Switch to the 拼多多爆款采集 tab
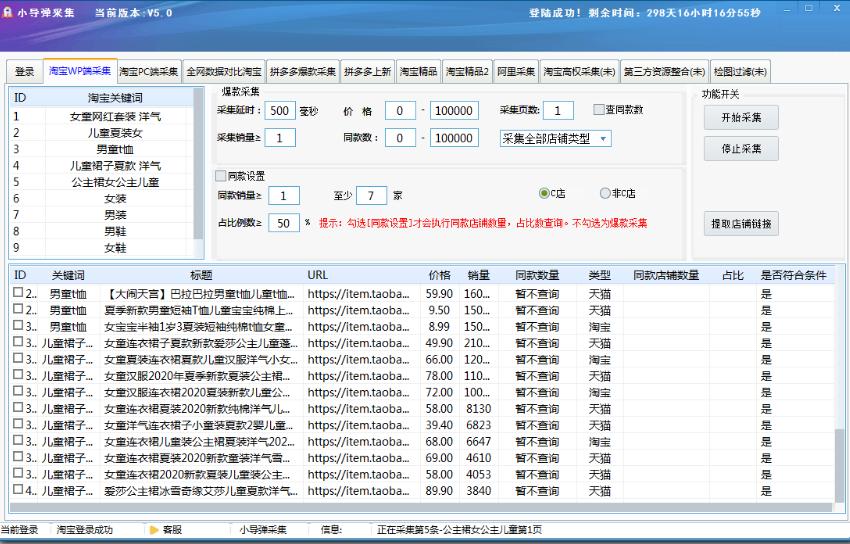This screenshot has width=850, height=544. coord(303,72)
